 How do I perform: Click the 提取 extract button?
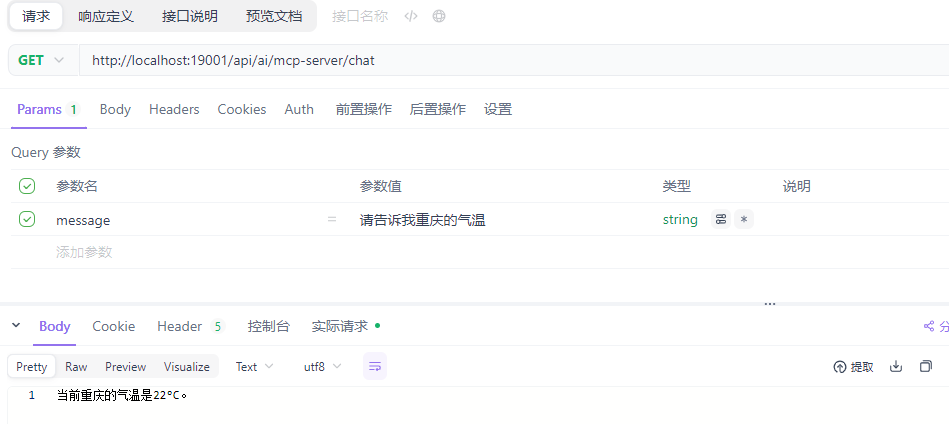(853, 367)
